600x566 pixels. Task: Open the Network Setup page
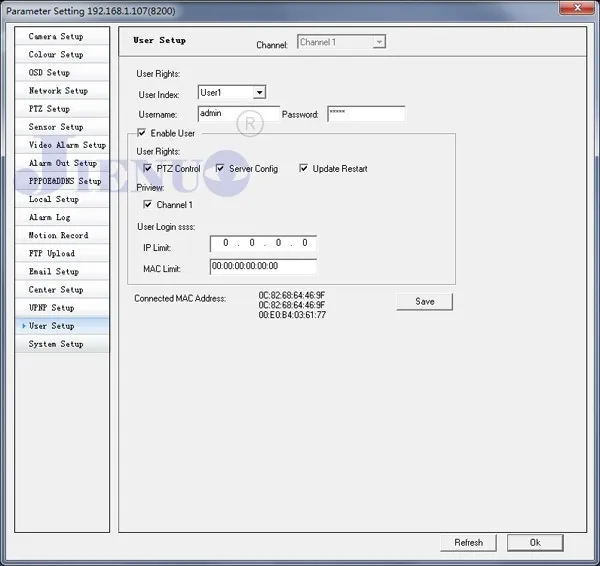pyautogui.click(x=62, y=91)
